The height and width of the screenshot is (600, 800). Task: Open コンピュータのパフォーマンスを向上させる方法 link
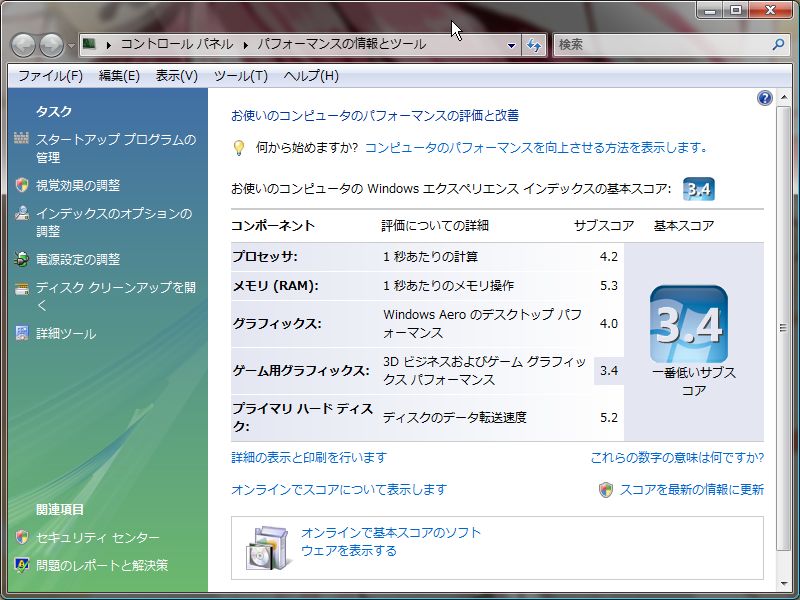coord(537,148)
